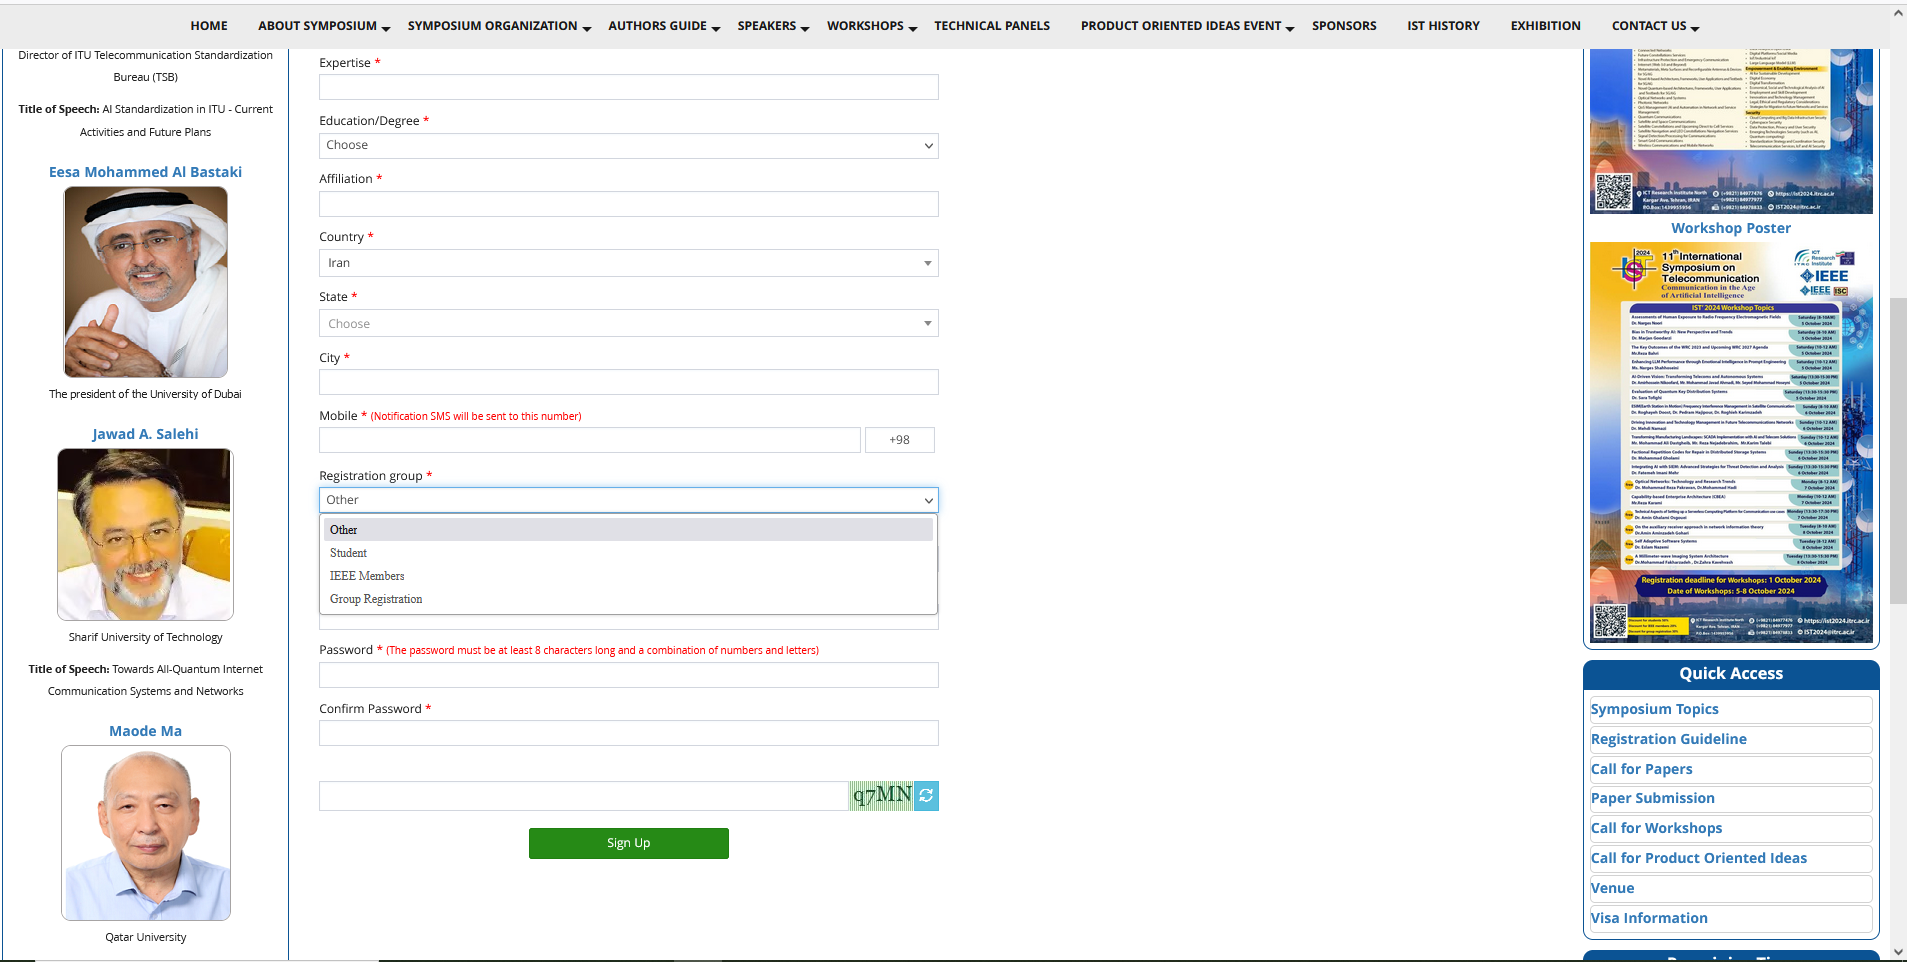
Task: Click the page vertical scrollbar thumb
Action: click(x=1898, y=450)
